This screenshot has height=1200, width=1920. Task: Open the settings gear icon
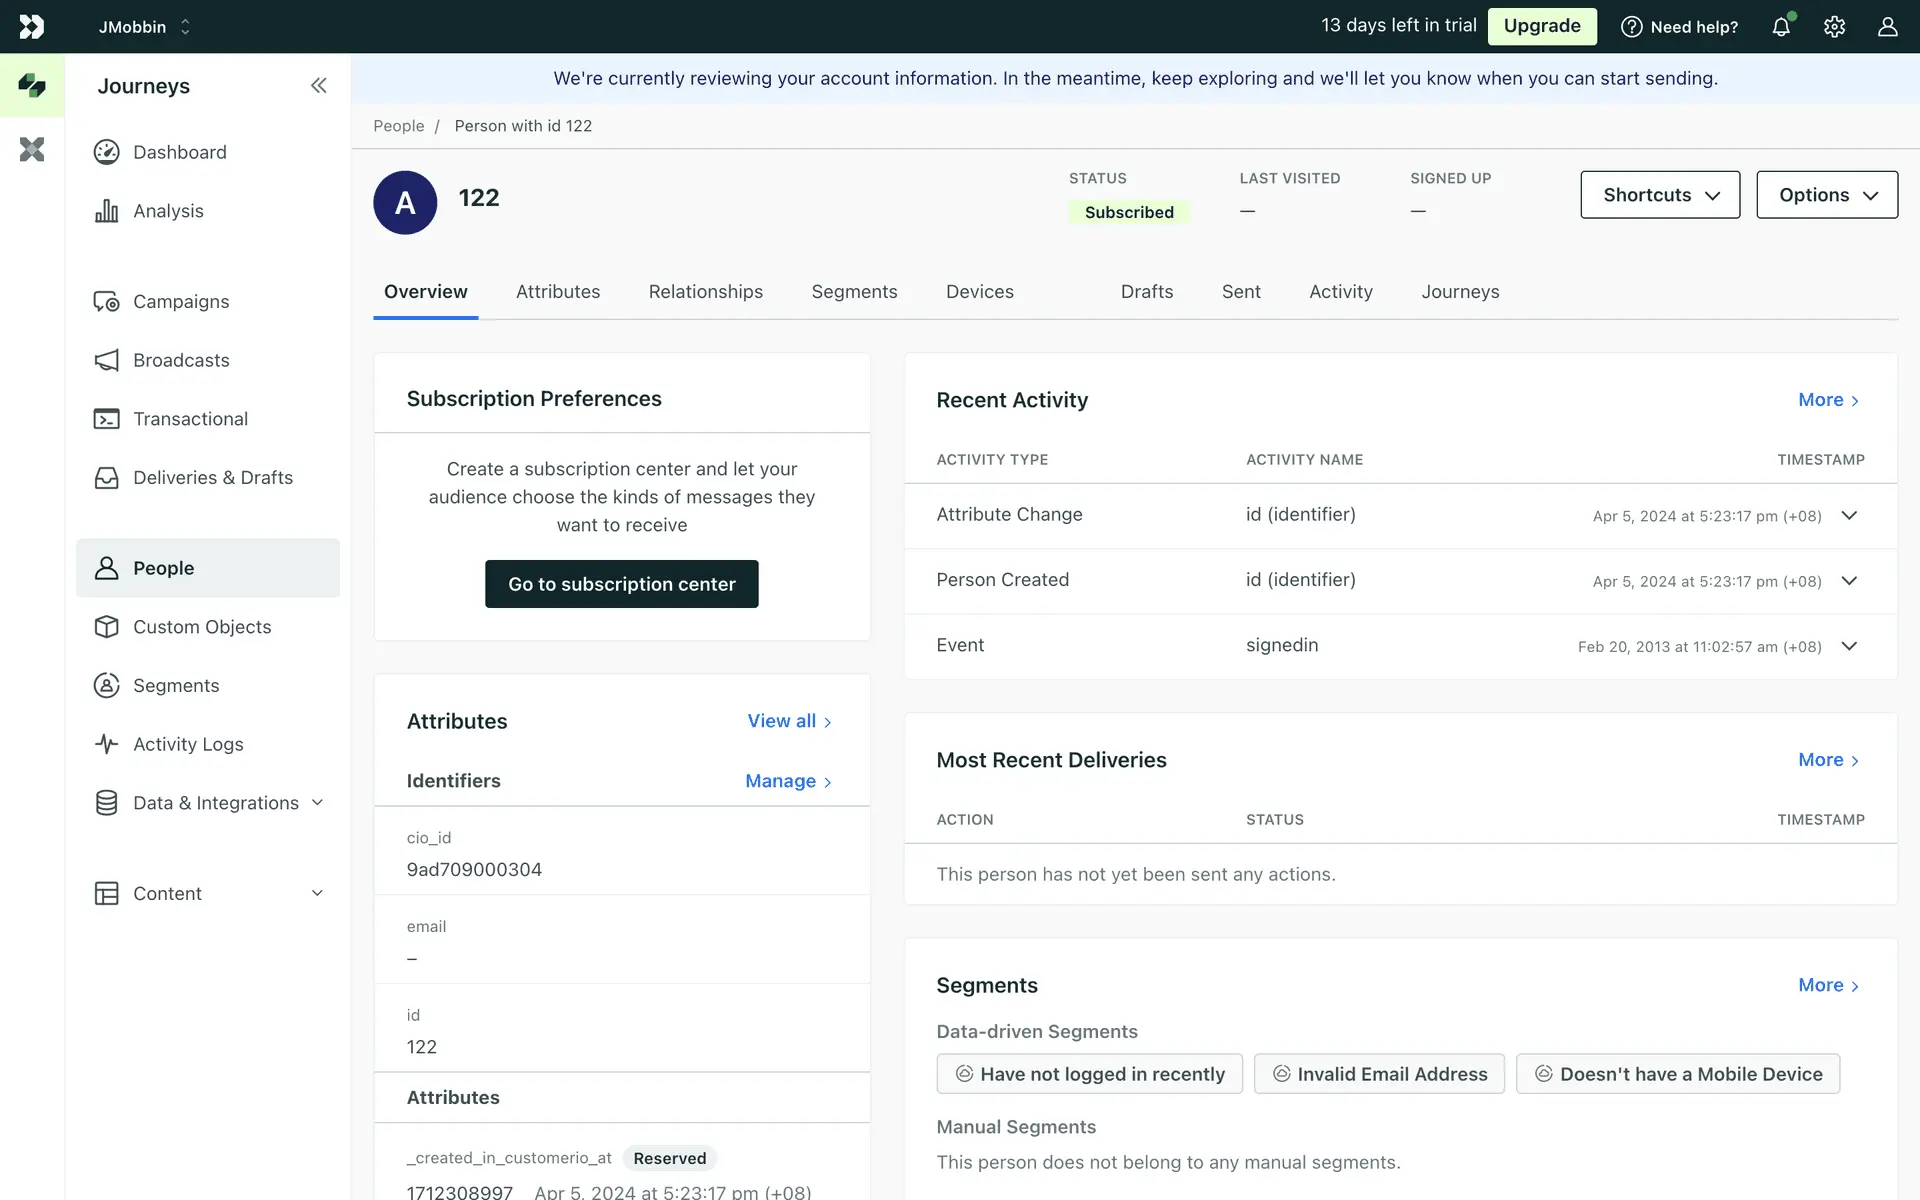click(x=1834, y=27)
